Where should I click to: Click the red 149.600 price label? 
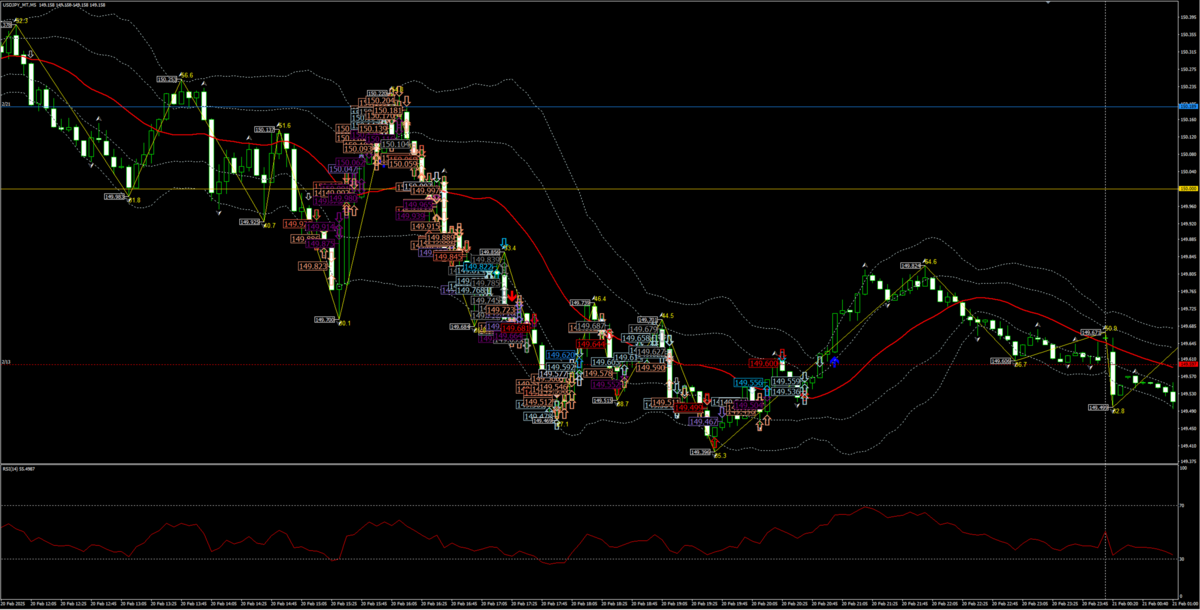coord(765,363)
